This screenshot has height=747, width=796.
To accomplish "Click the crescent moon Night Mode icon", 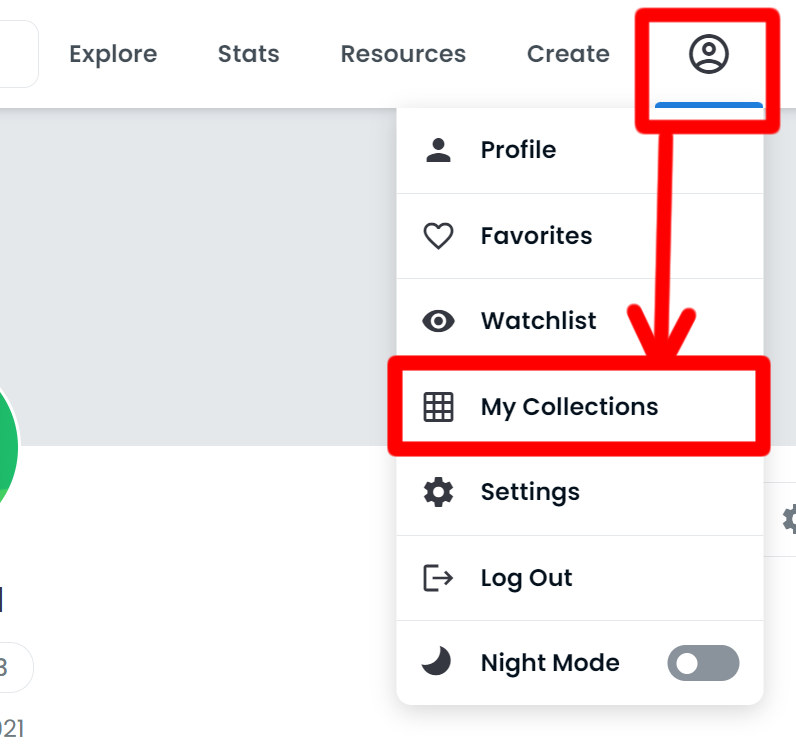I will coord(437,661).
